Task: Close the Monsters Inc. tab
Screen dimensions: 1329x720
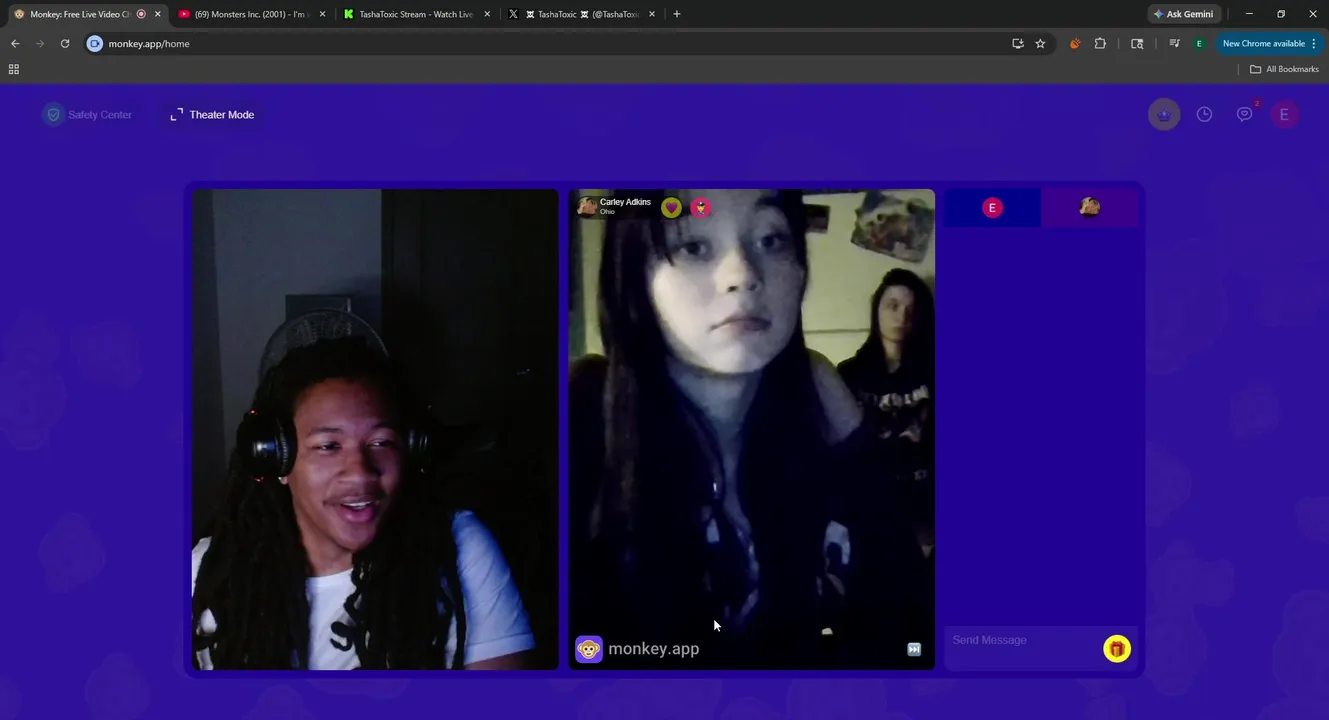Action: 322,14
